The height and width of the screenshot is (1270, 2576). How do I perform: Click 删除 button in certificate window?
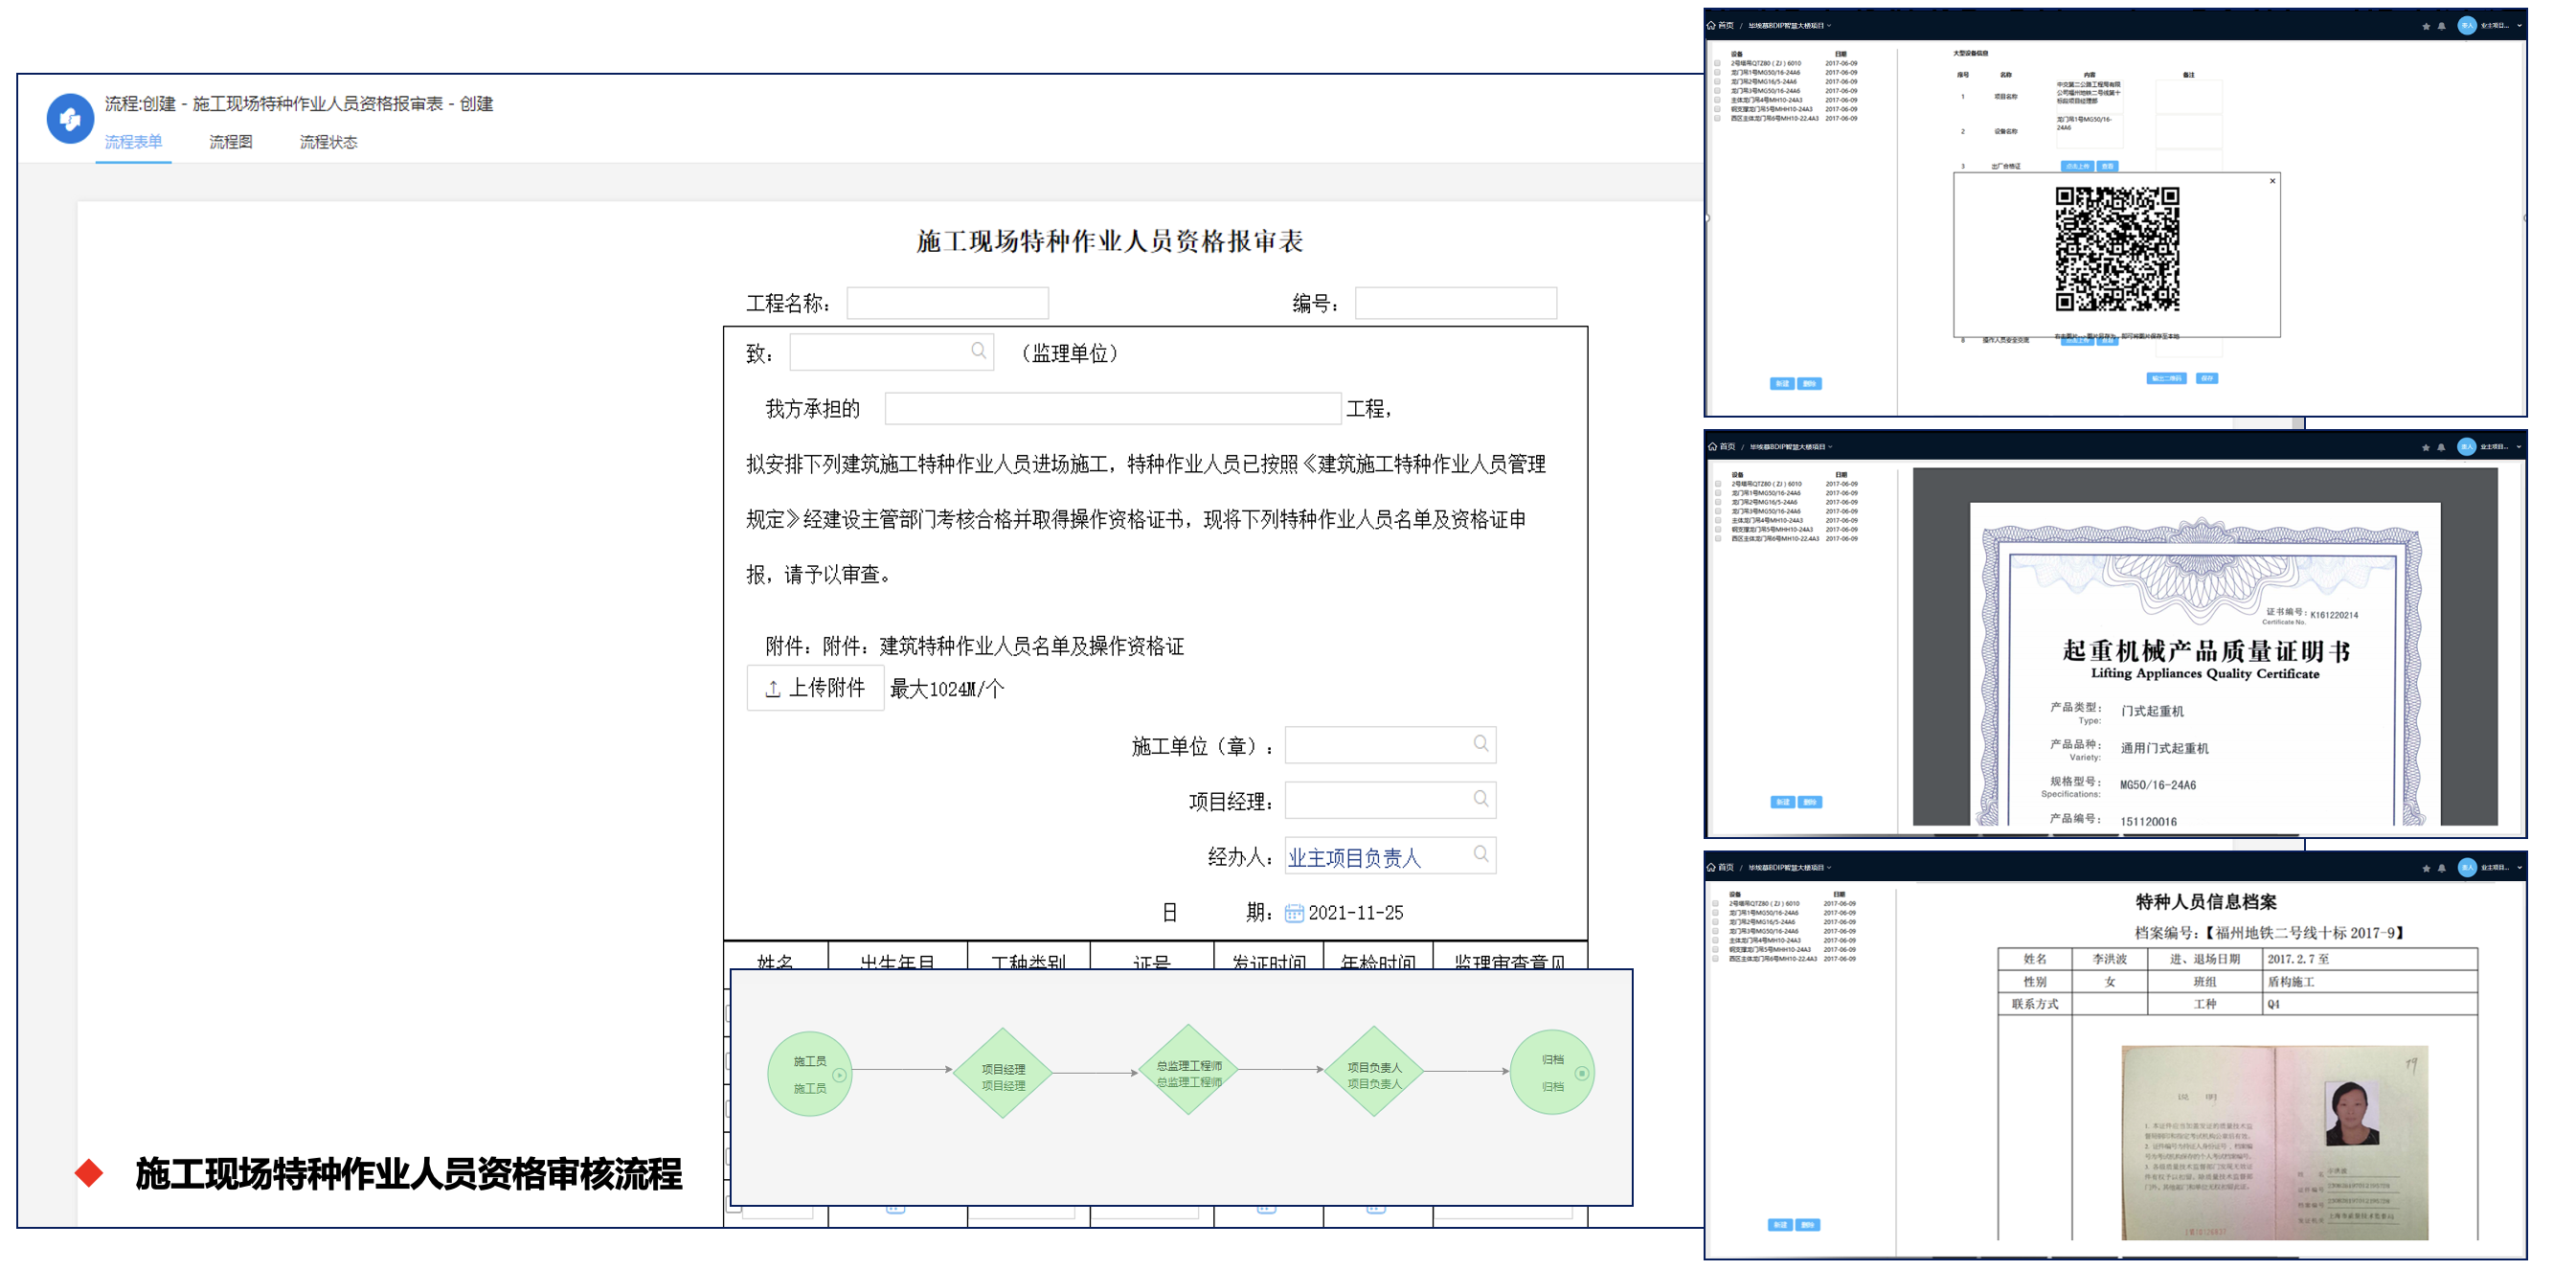click(x=1809, y=802)
